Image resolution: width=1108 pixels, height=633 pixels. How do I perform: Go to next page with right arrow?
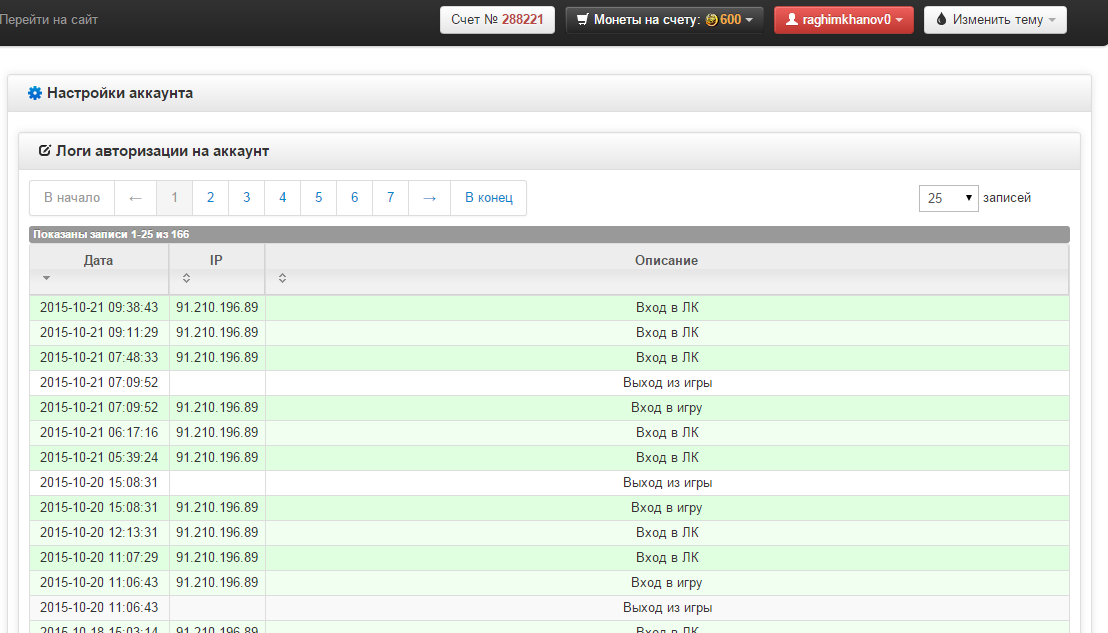(x=429, y=198)
